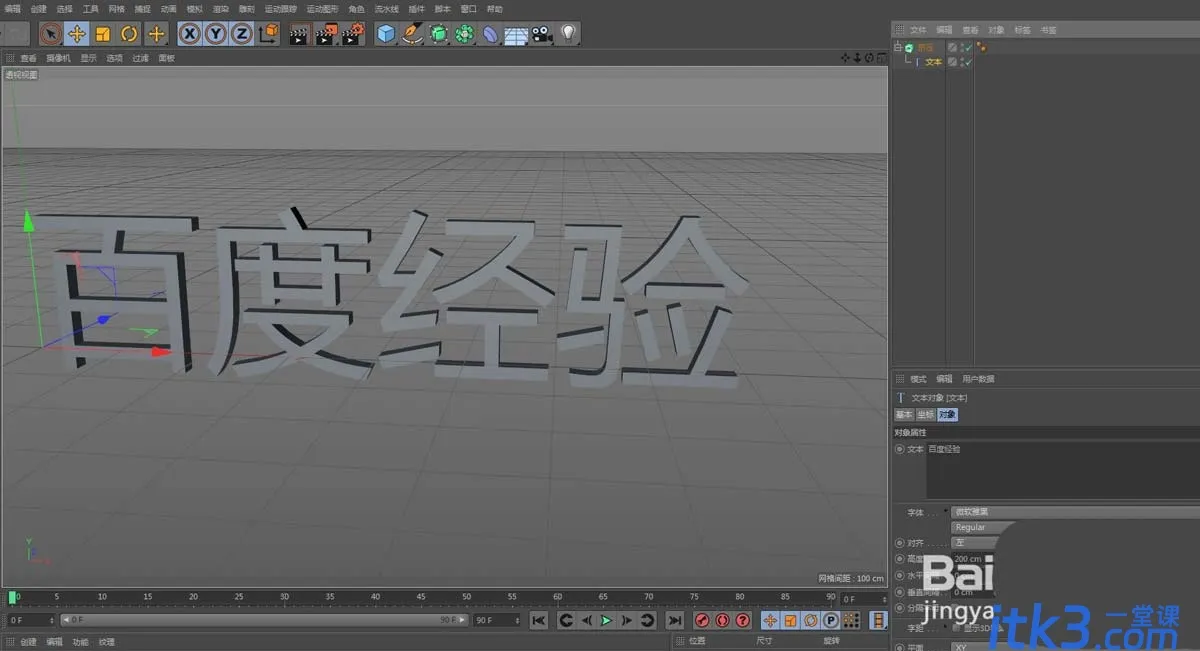
Task: Render to Picture Viewer icon
Action: tap(326, 35)
